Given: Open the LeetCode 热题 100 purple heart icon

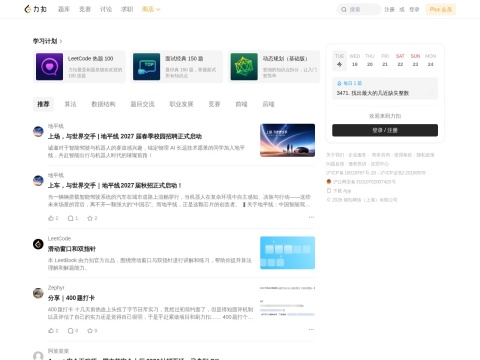Looking at the screenshot, I should [49, 67].
